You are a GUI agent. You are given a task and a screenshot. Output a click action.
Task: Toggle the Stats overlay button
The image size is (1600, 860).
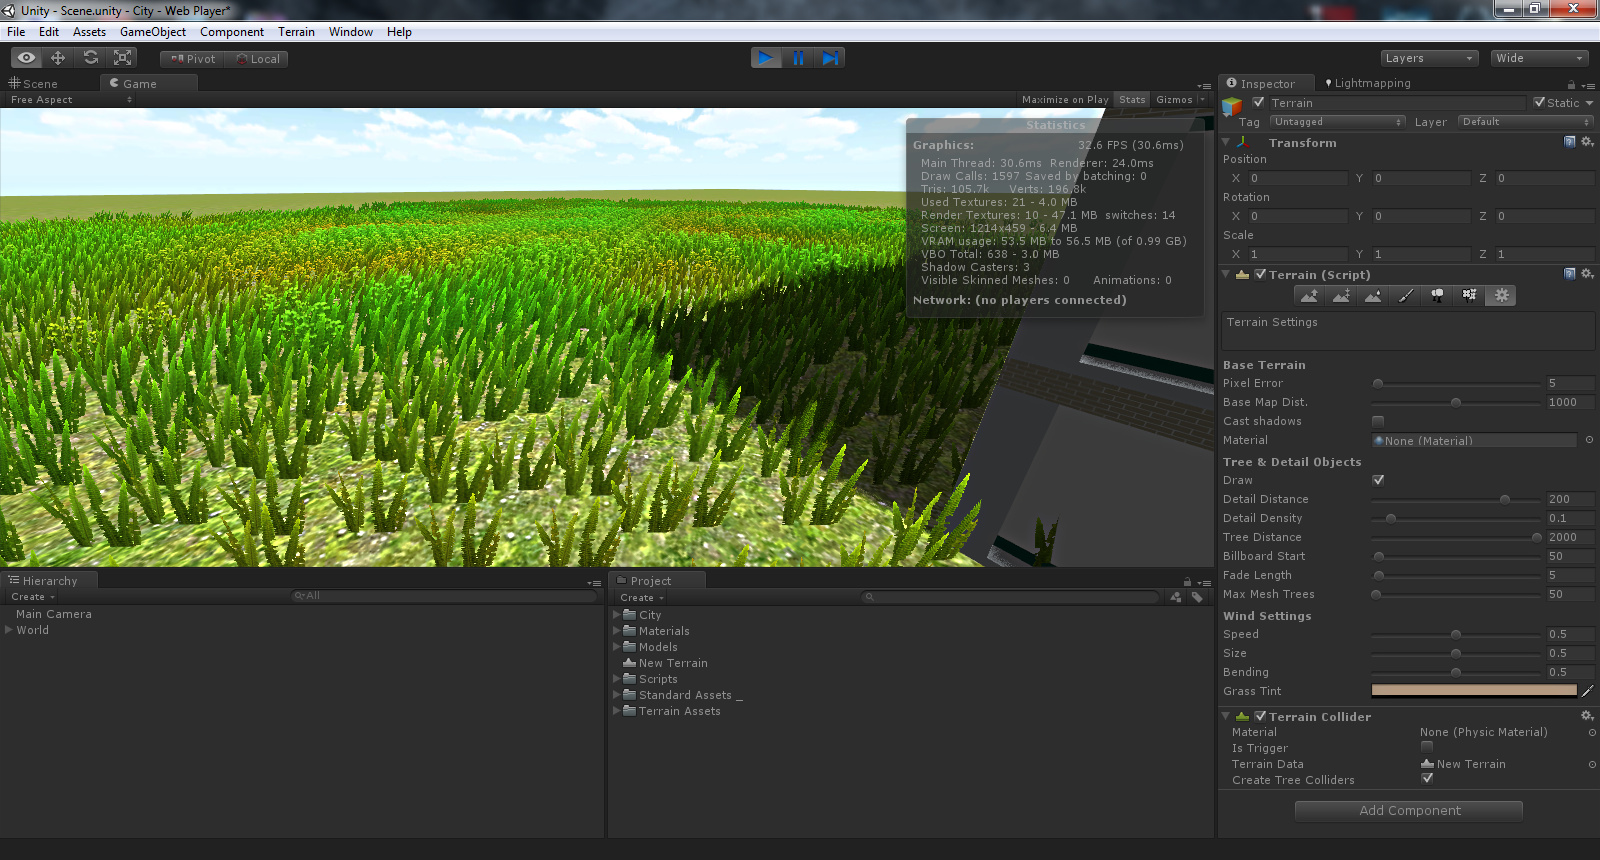click(x=1132, y=100)
